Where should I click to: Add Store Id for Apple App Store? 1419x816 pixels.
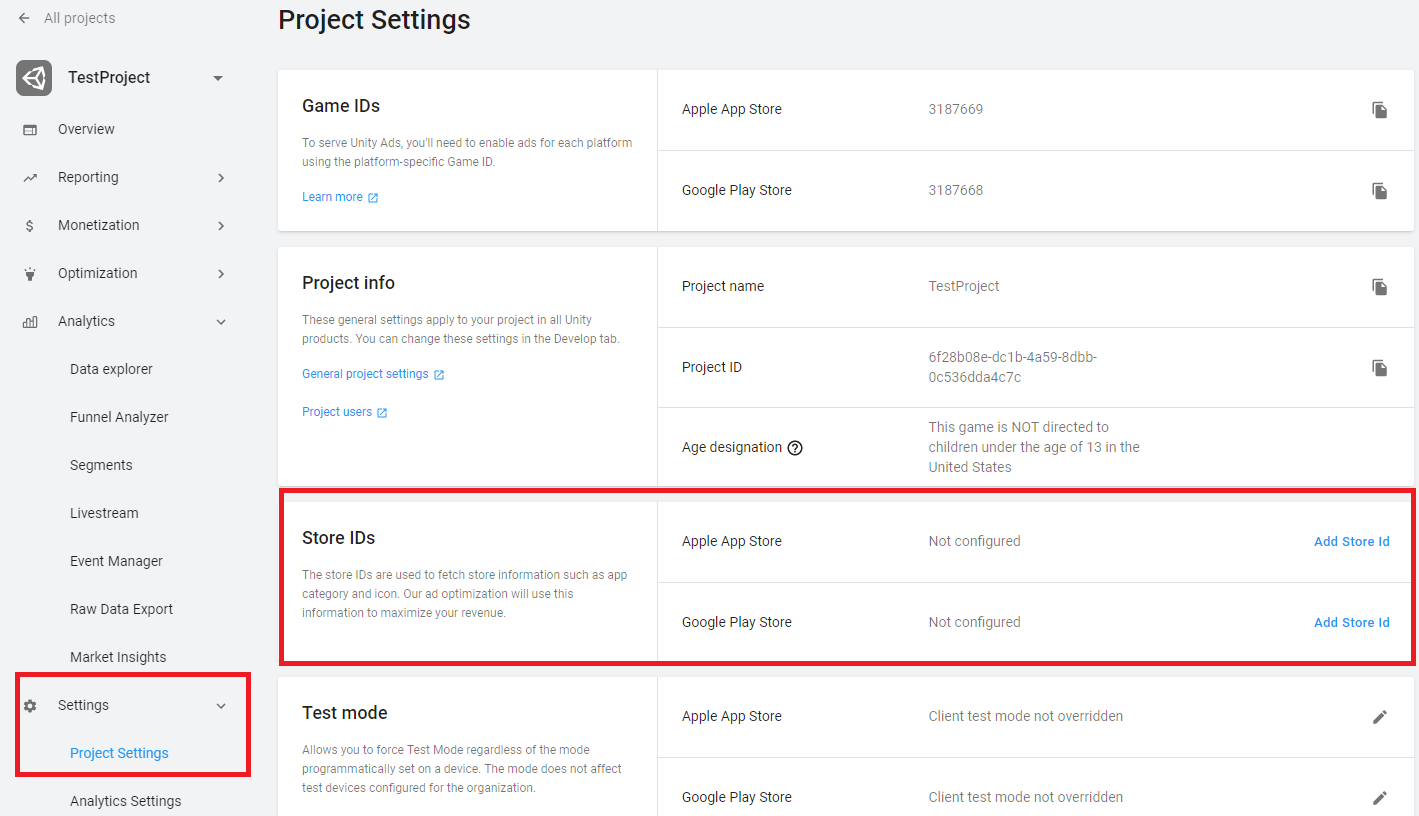(x=1351, y=541)
